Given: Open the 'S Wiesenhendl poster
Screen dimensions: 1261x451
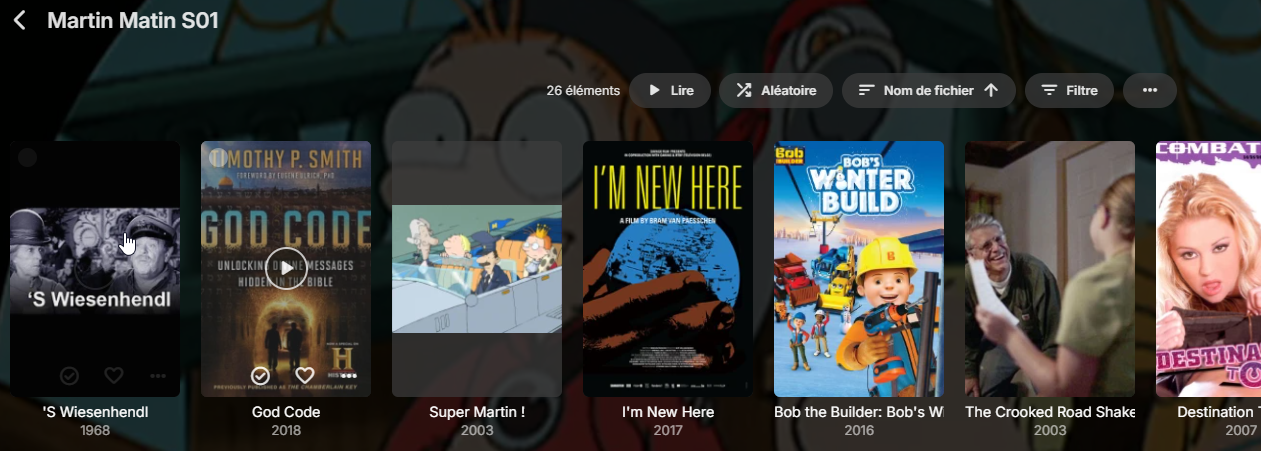Looking at the screenshot, I should (95, 268).
